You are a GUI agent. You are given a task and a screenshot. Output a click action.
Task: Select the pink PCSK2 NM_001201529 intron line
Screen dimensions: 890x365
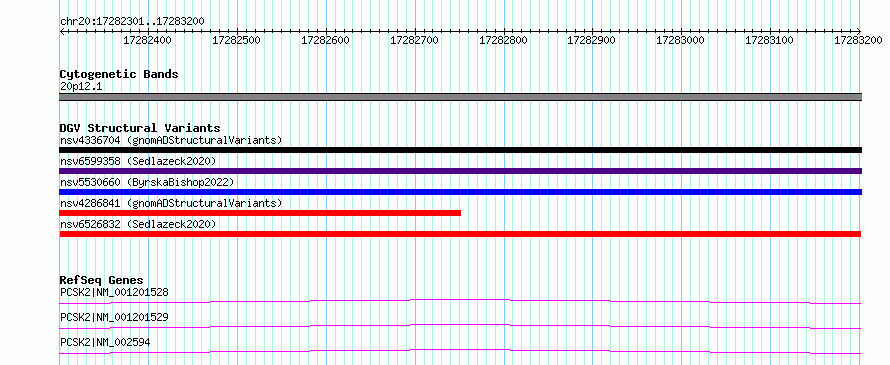(460, 326)
